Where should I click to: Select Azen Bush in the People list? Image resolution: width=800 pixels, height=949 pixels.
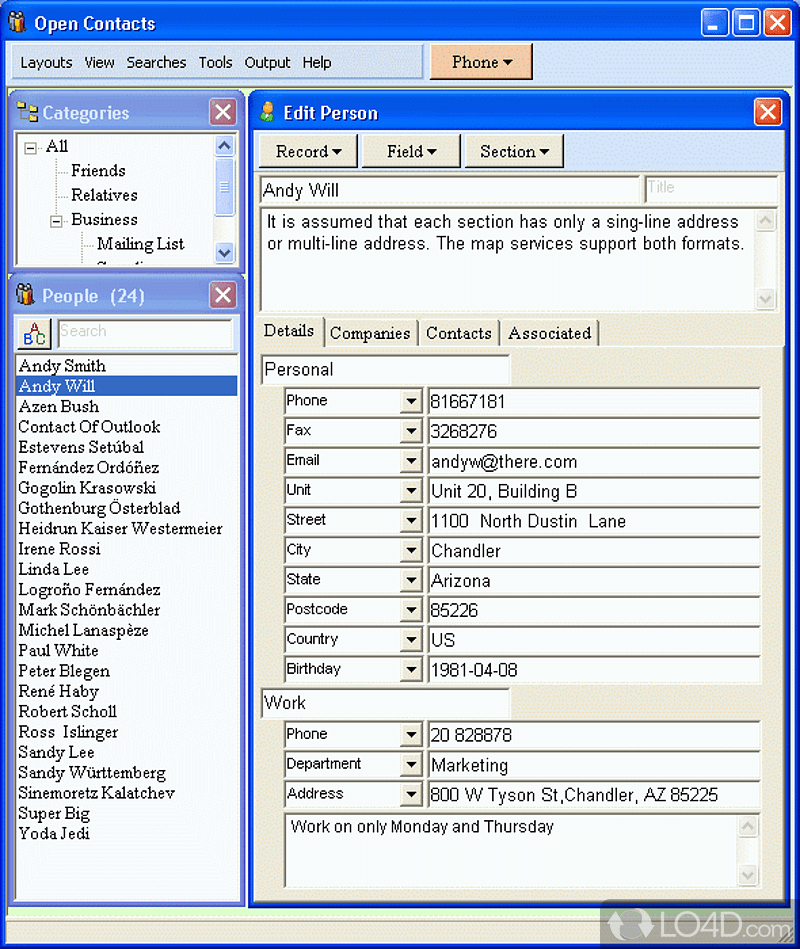pos(126,406)
